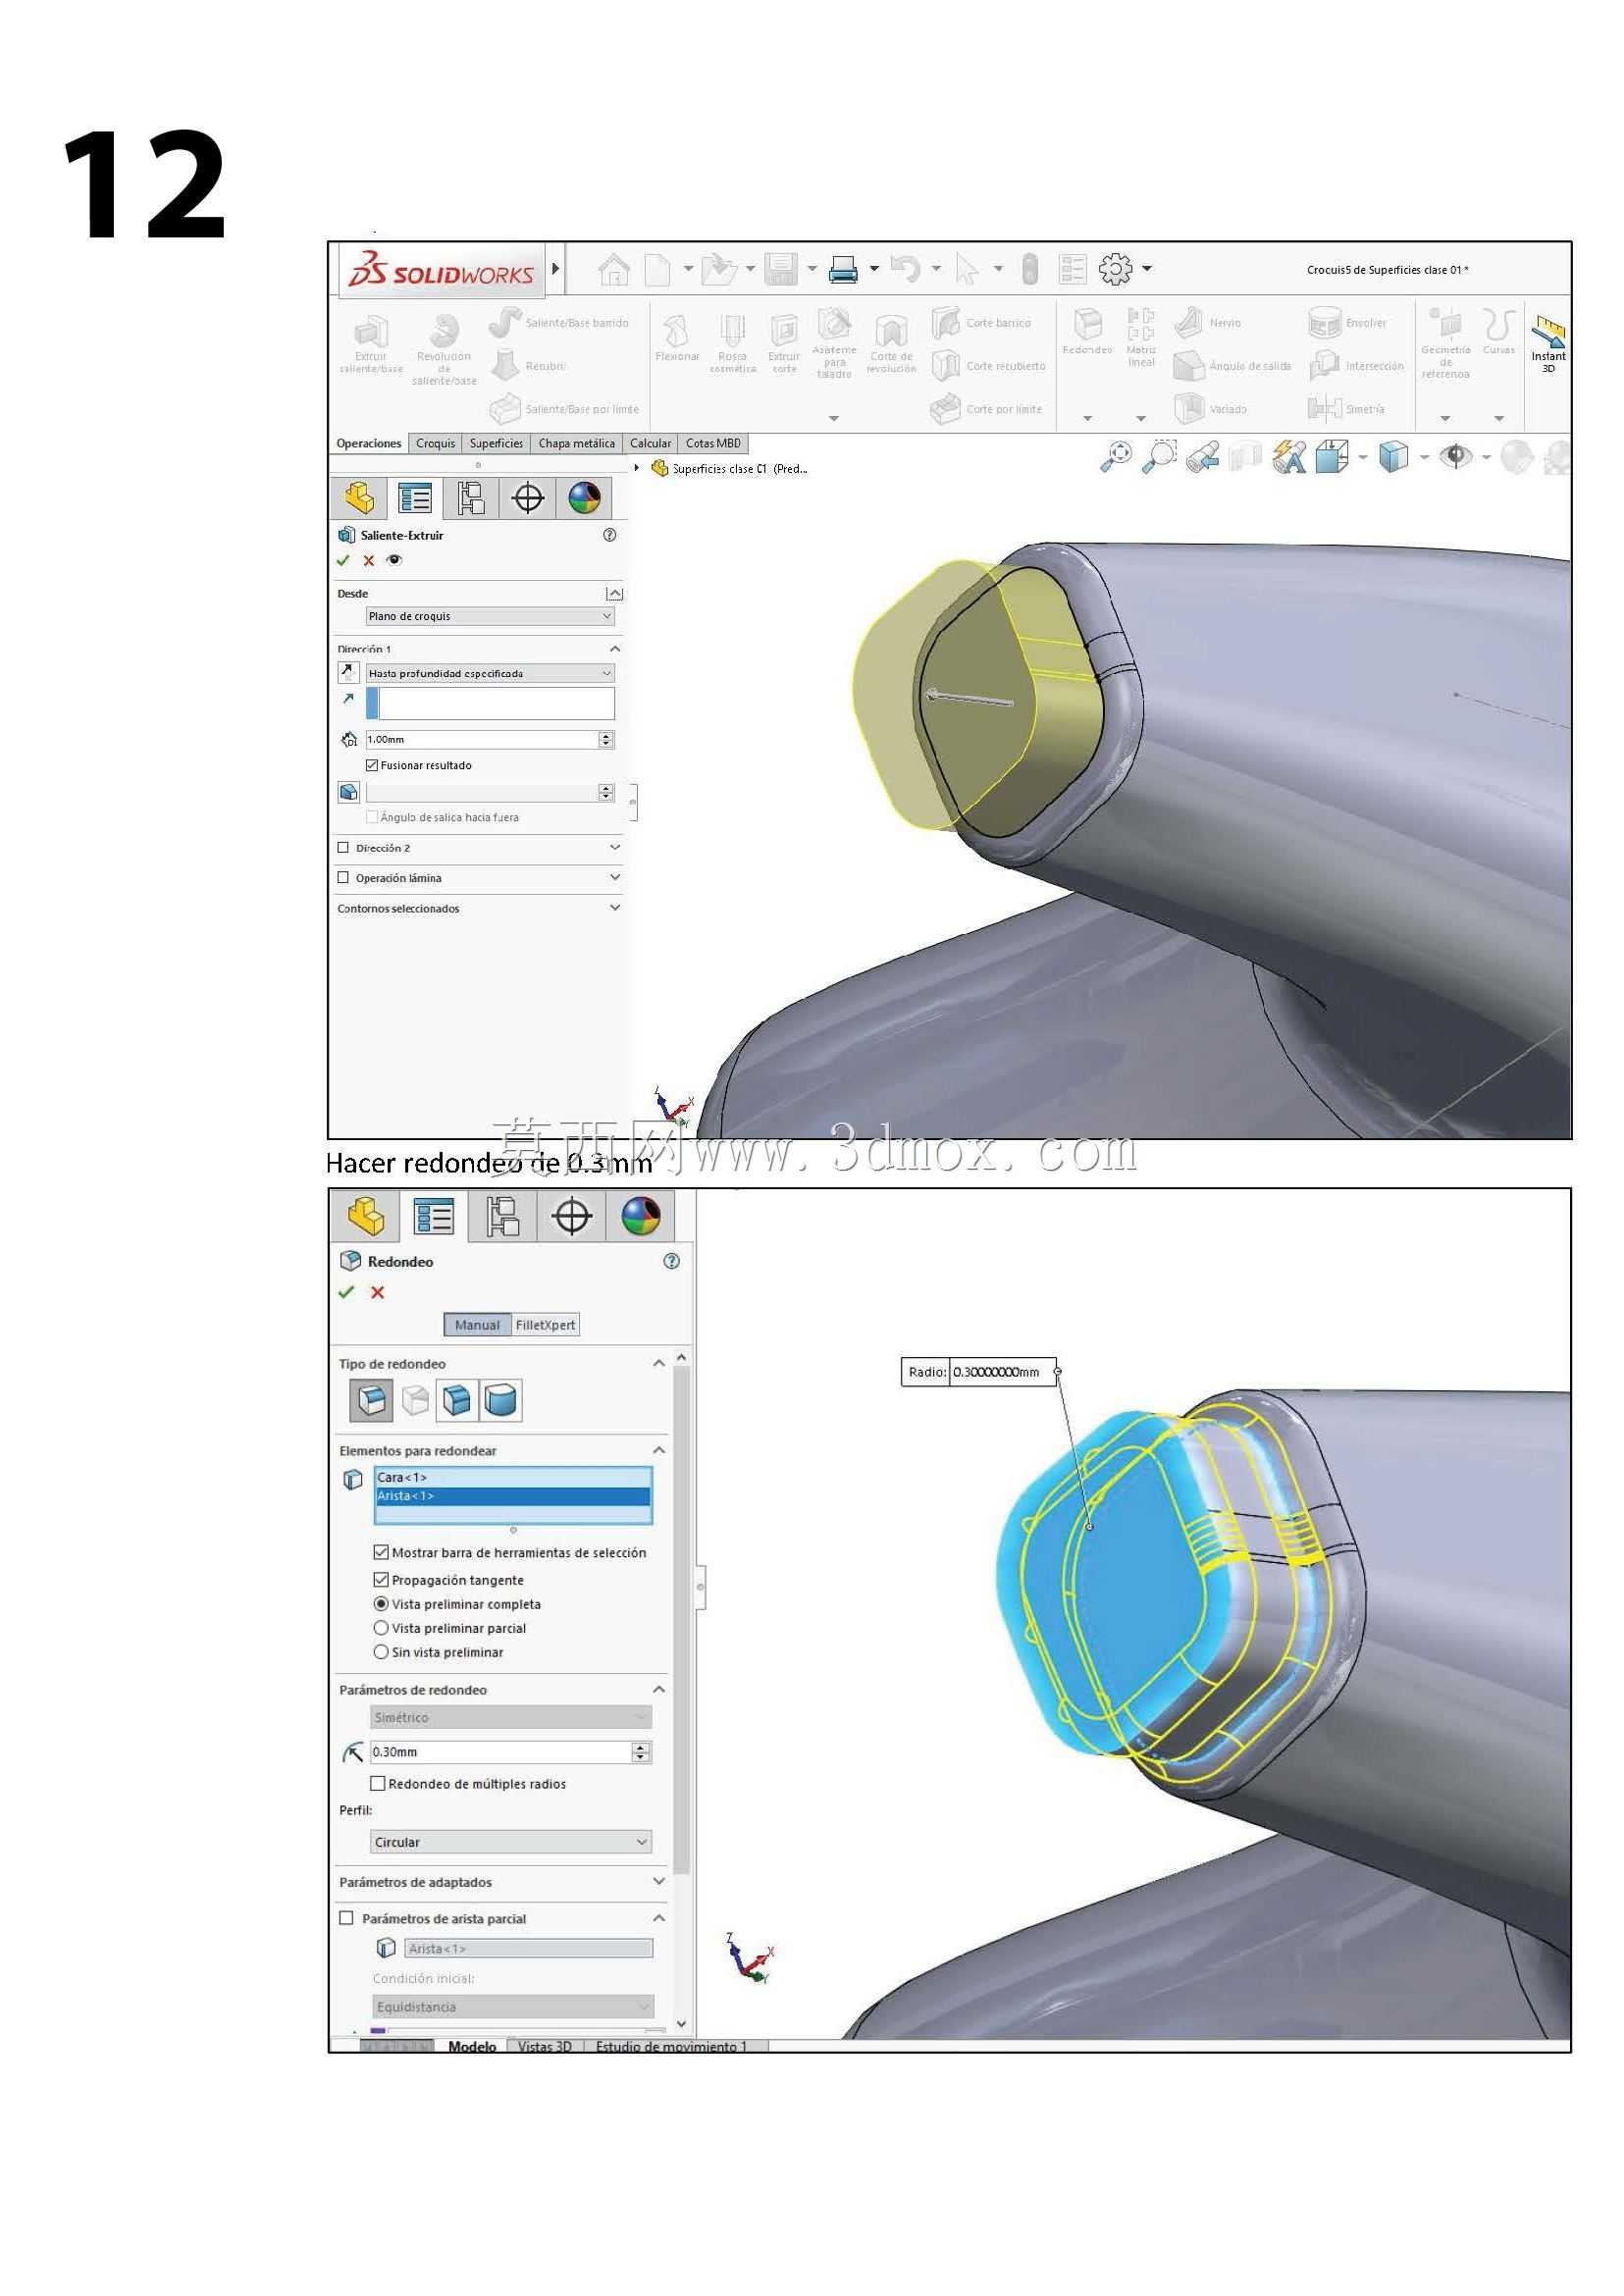Collapse the Tipo de redondeo section
Screen dimensions: 1624x2296
659,1363
